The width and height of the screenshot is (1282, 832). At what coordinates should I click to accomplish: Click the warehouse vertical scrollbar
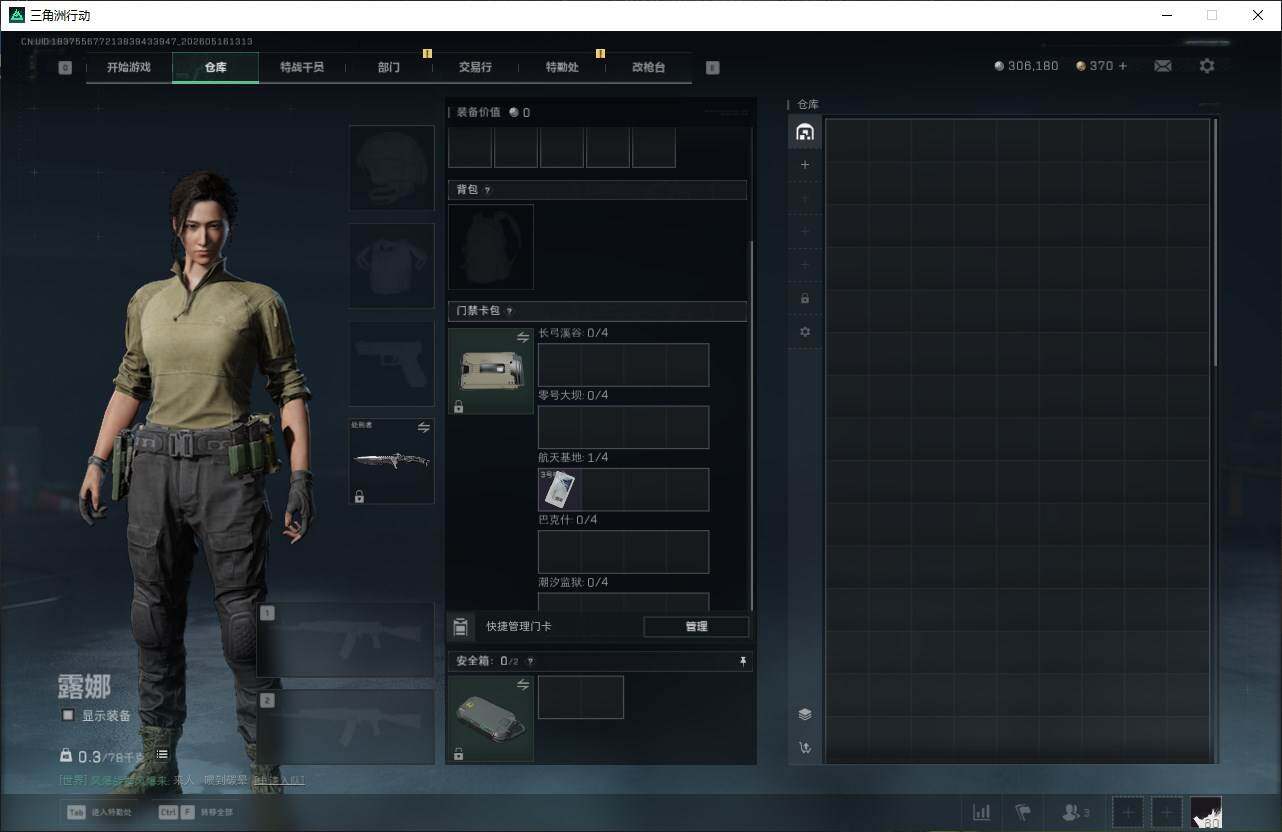tap(1215, 242)
